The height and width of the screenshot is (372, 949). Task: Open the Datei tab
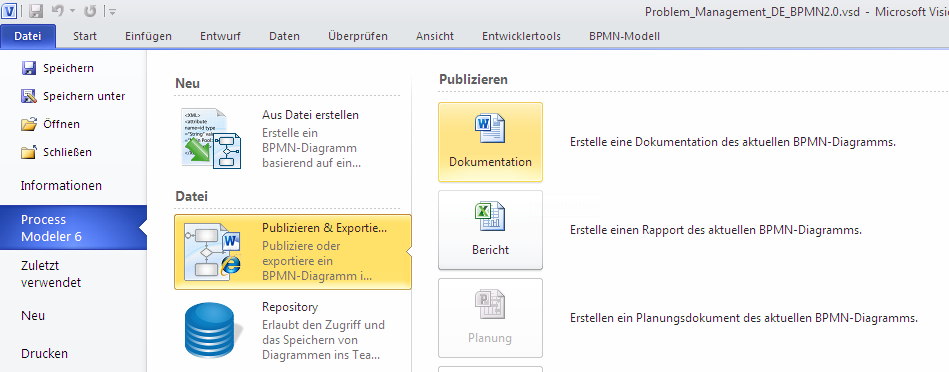click(x=28, y=36)
